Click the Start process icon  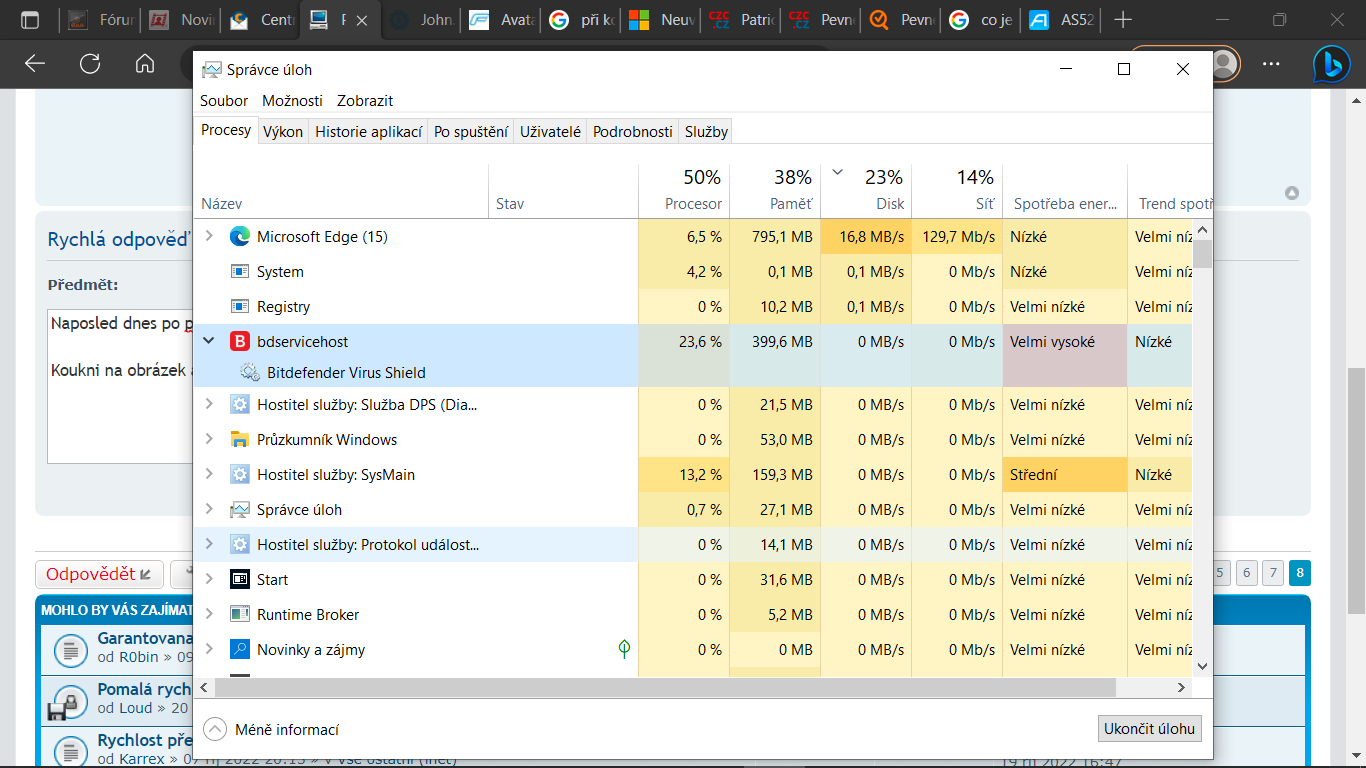(x=240, y=580)
